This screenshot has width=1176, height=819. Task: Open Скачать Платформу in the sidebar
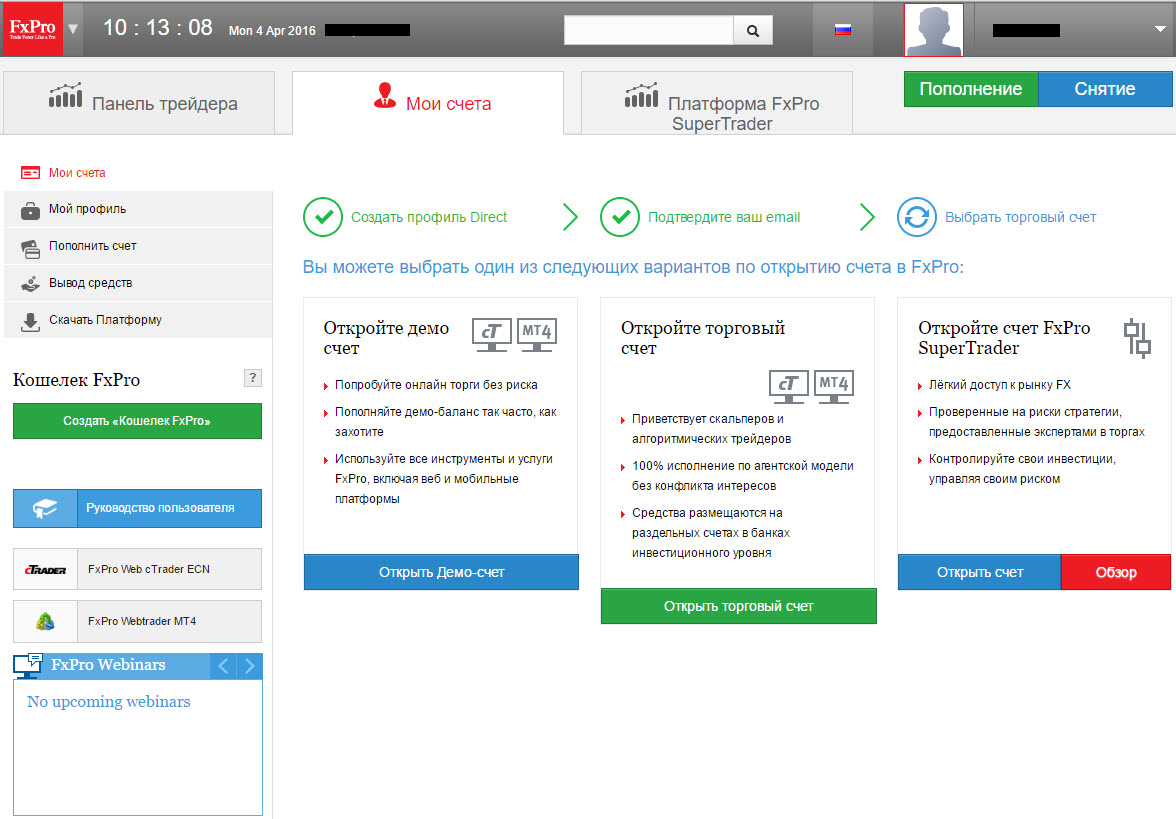point(138,320)
